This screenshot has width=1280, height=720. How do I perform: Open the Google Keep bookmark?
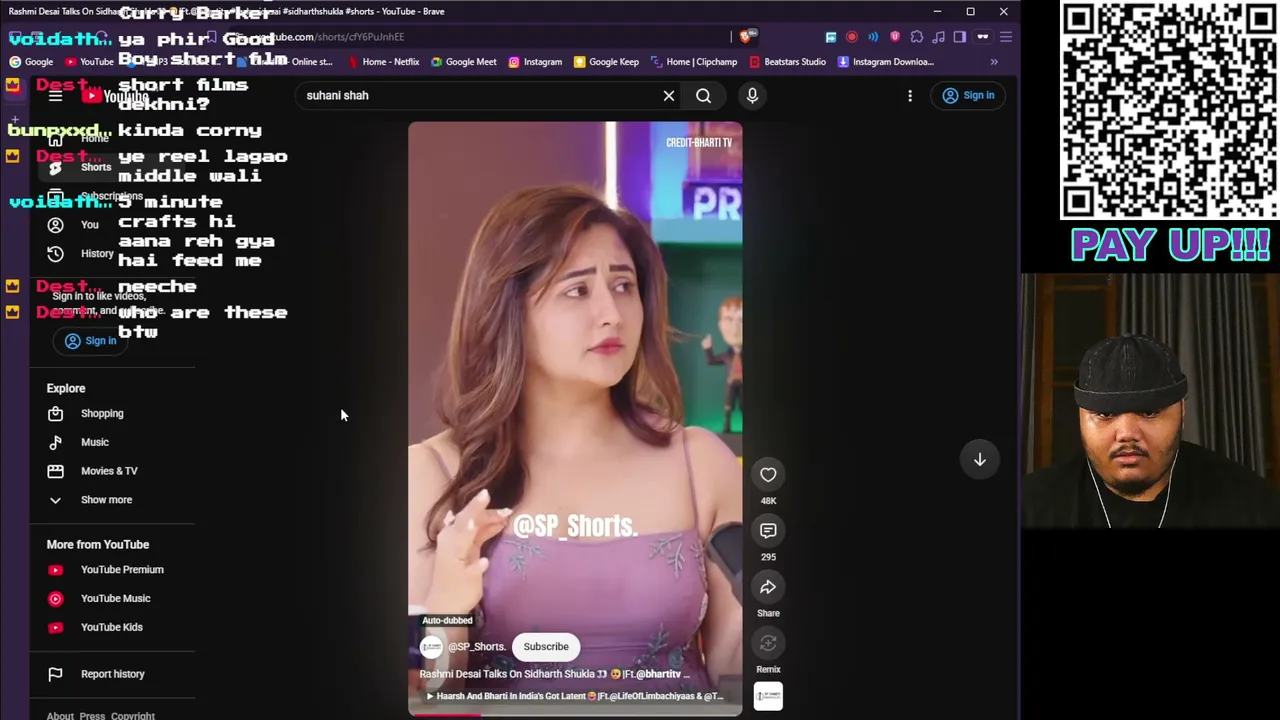point(606,62)
